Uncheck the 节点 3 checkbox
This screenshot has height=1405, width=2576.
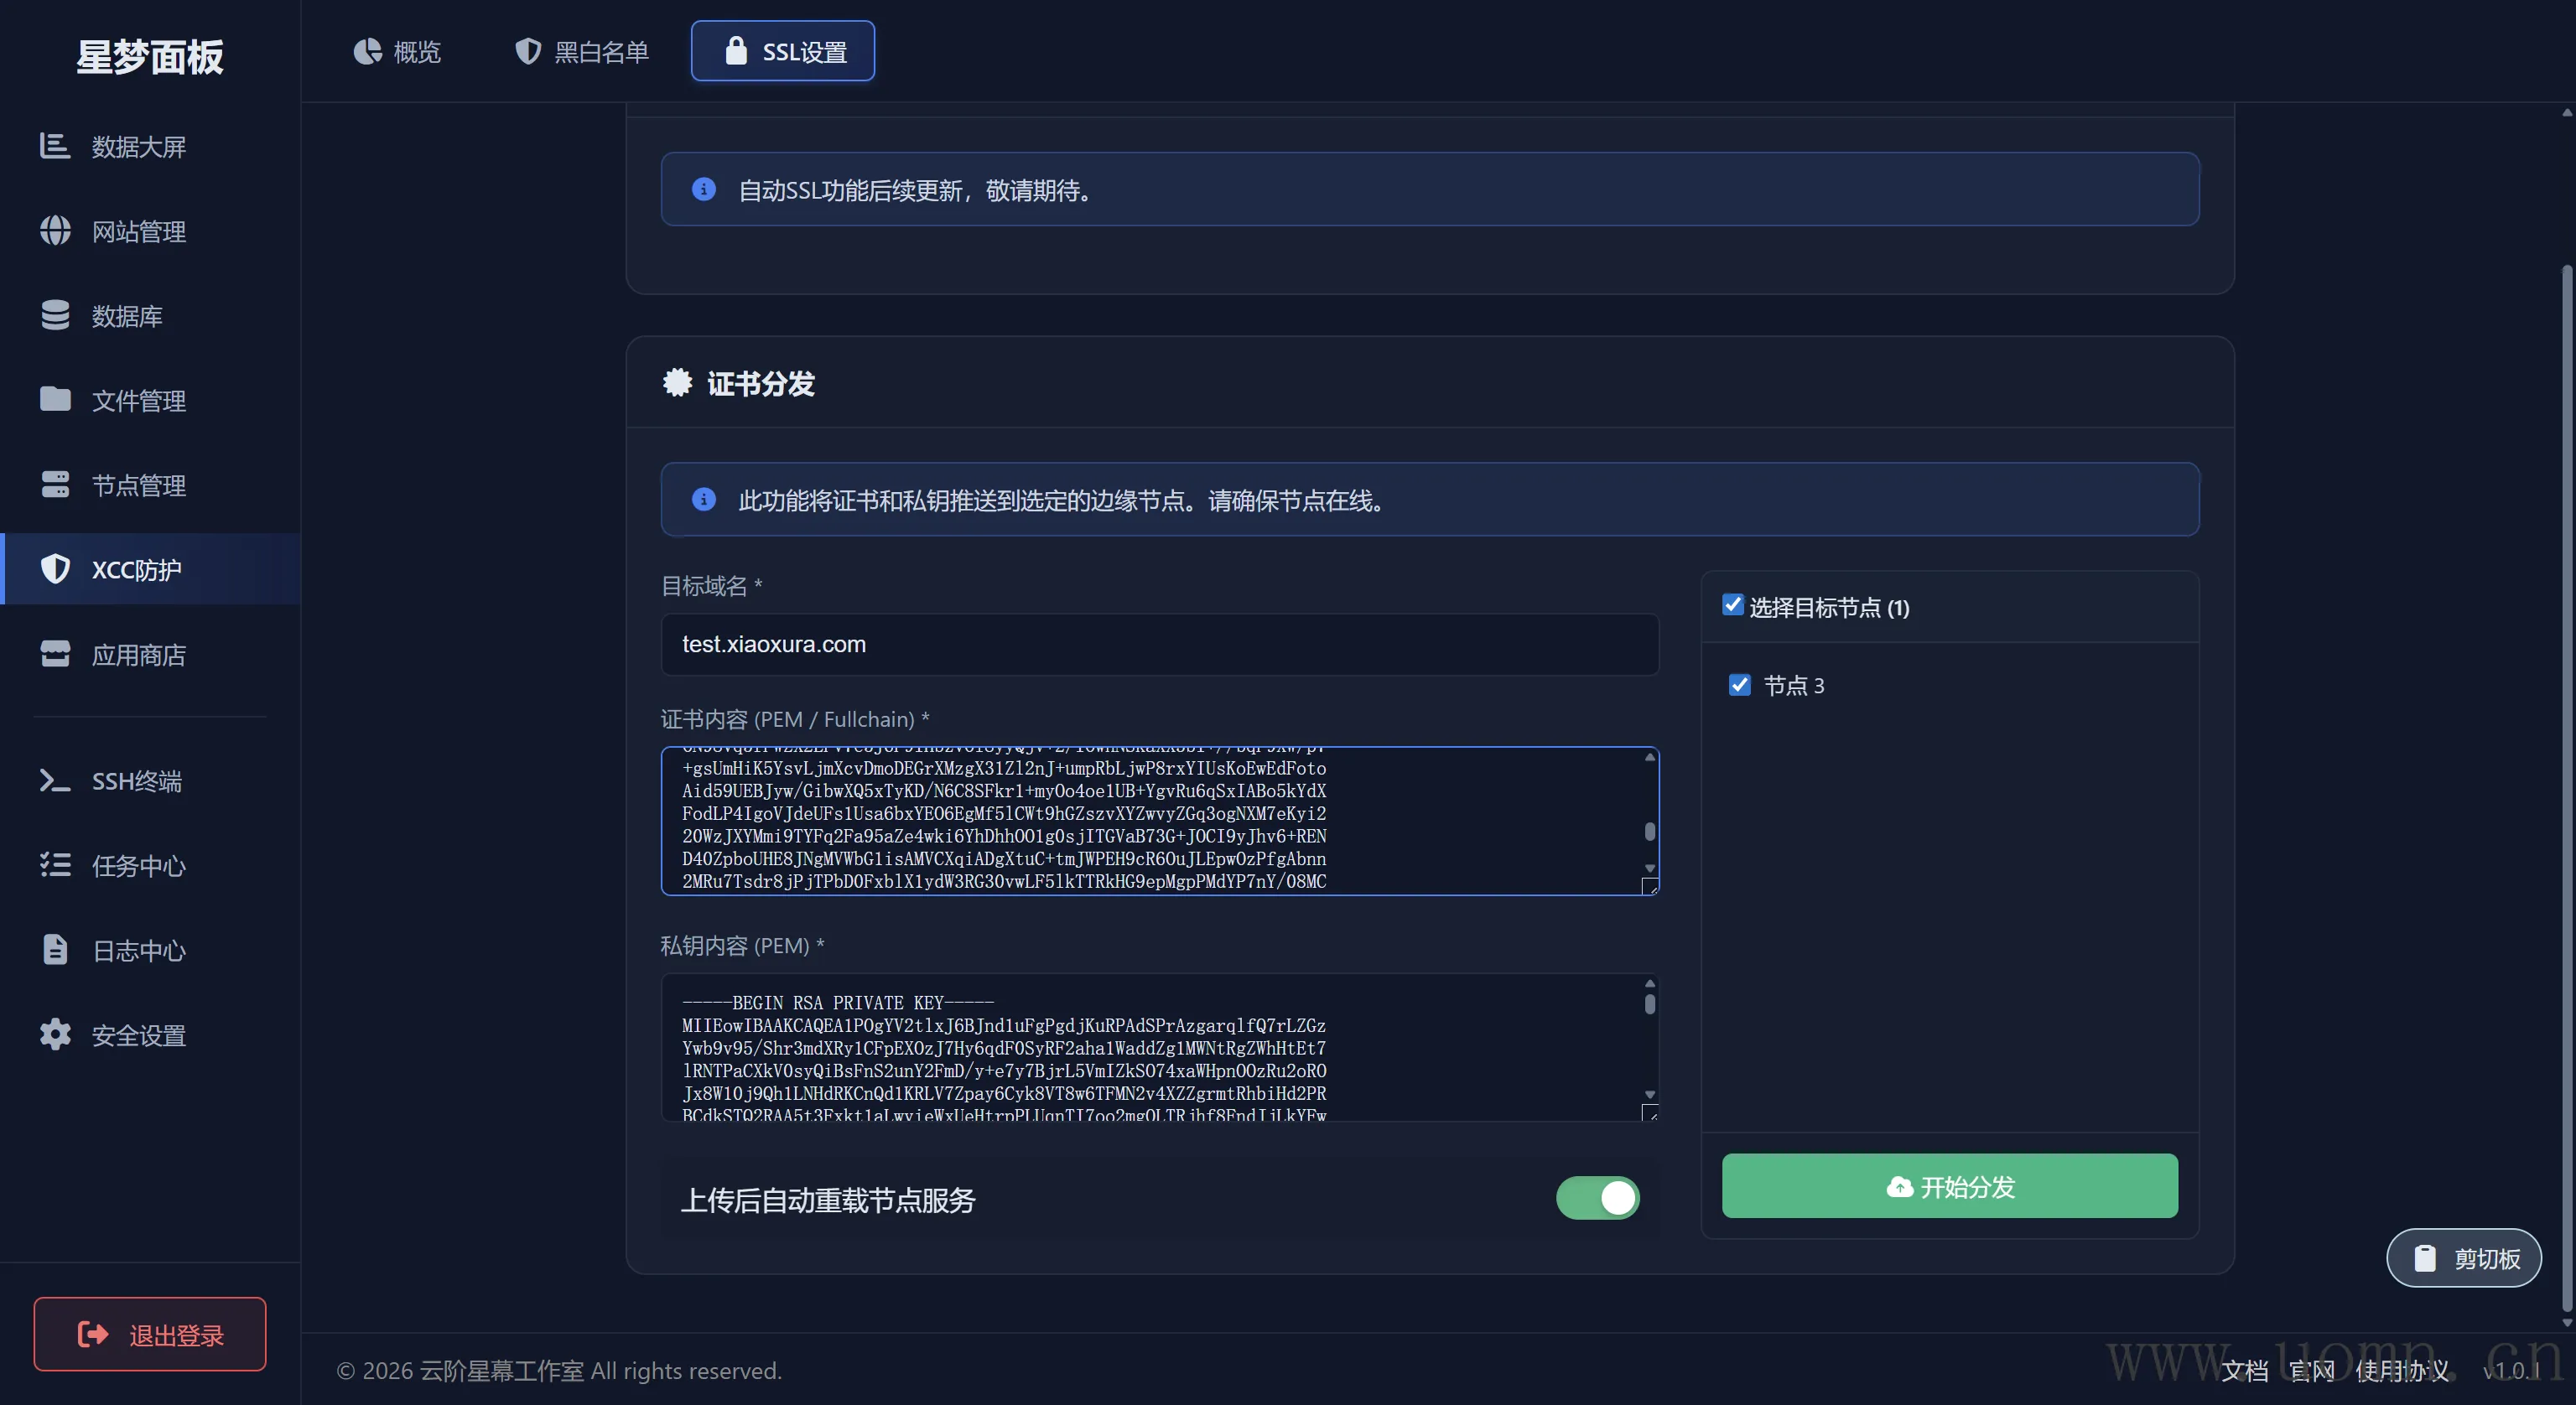coord(1739,685)
